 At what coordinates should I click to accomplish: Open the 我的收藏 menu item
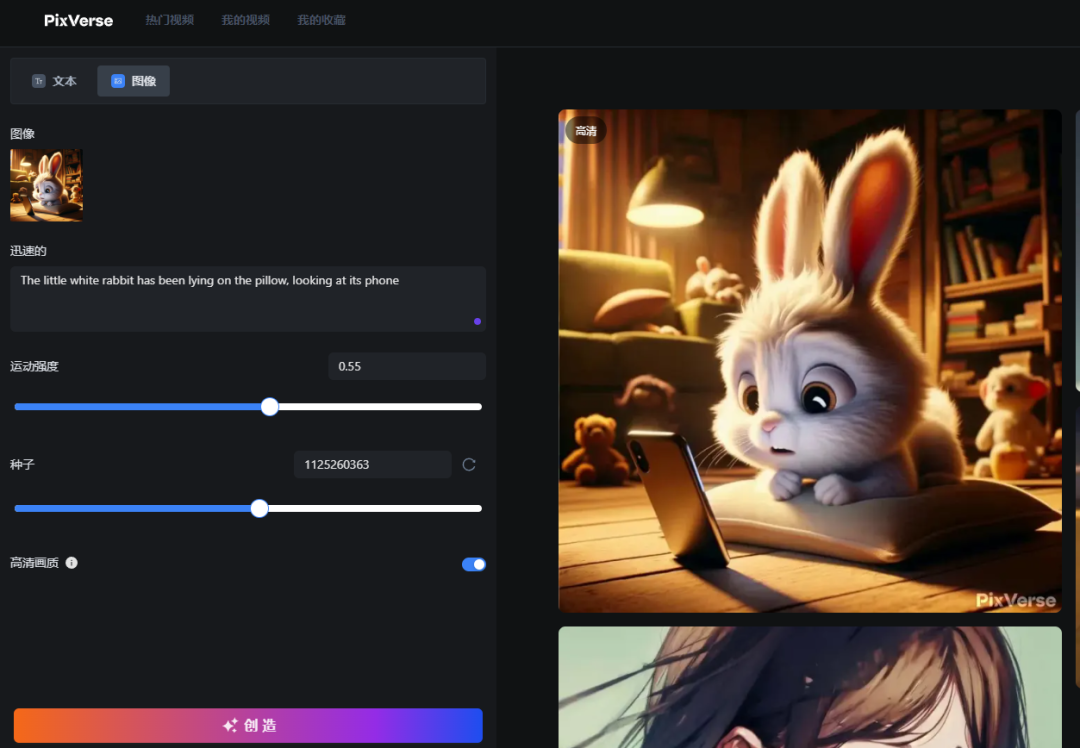pos(321,19)
